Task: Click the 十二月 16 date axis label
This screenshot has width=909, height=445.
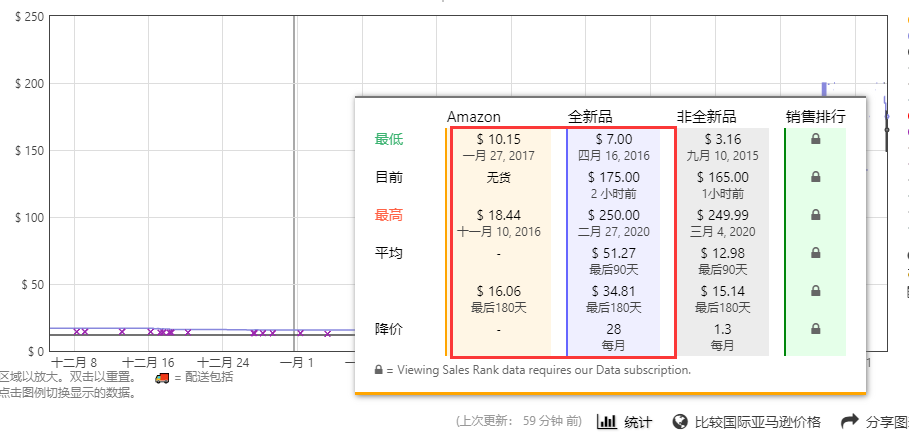Action: pos(148,363)
